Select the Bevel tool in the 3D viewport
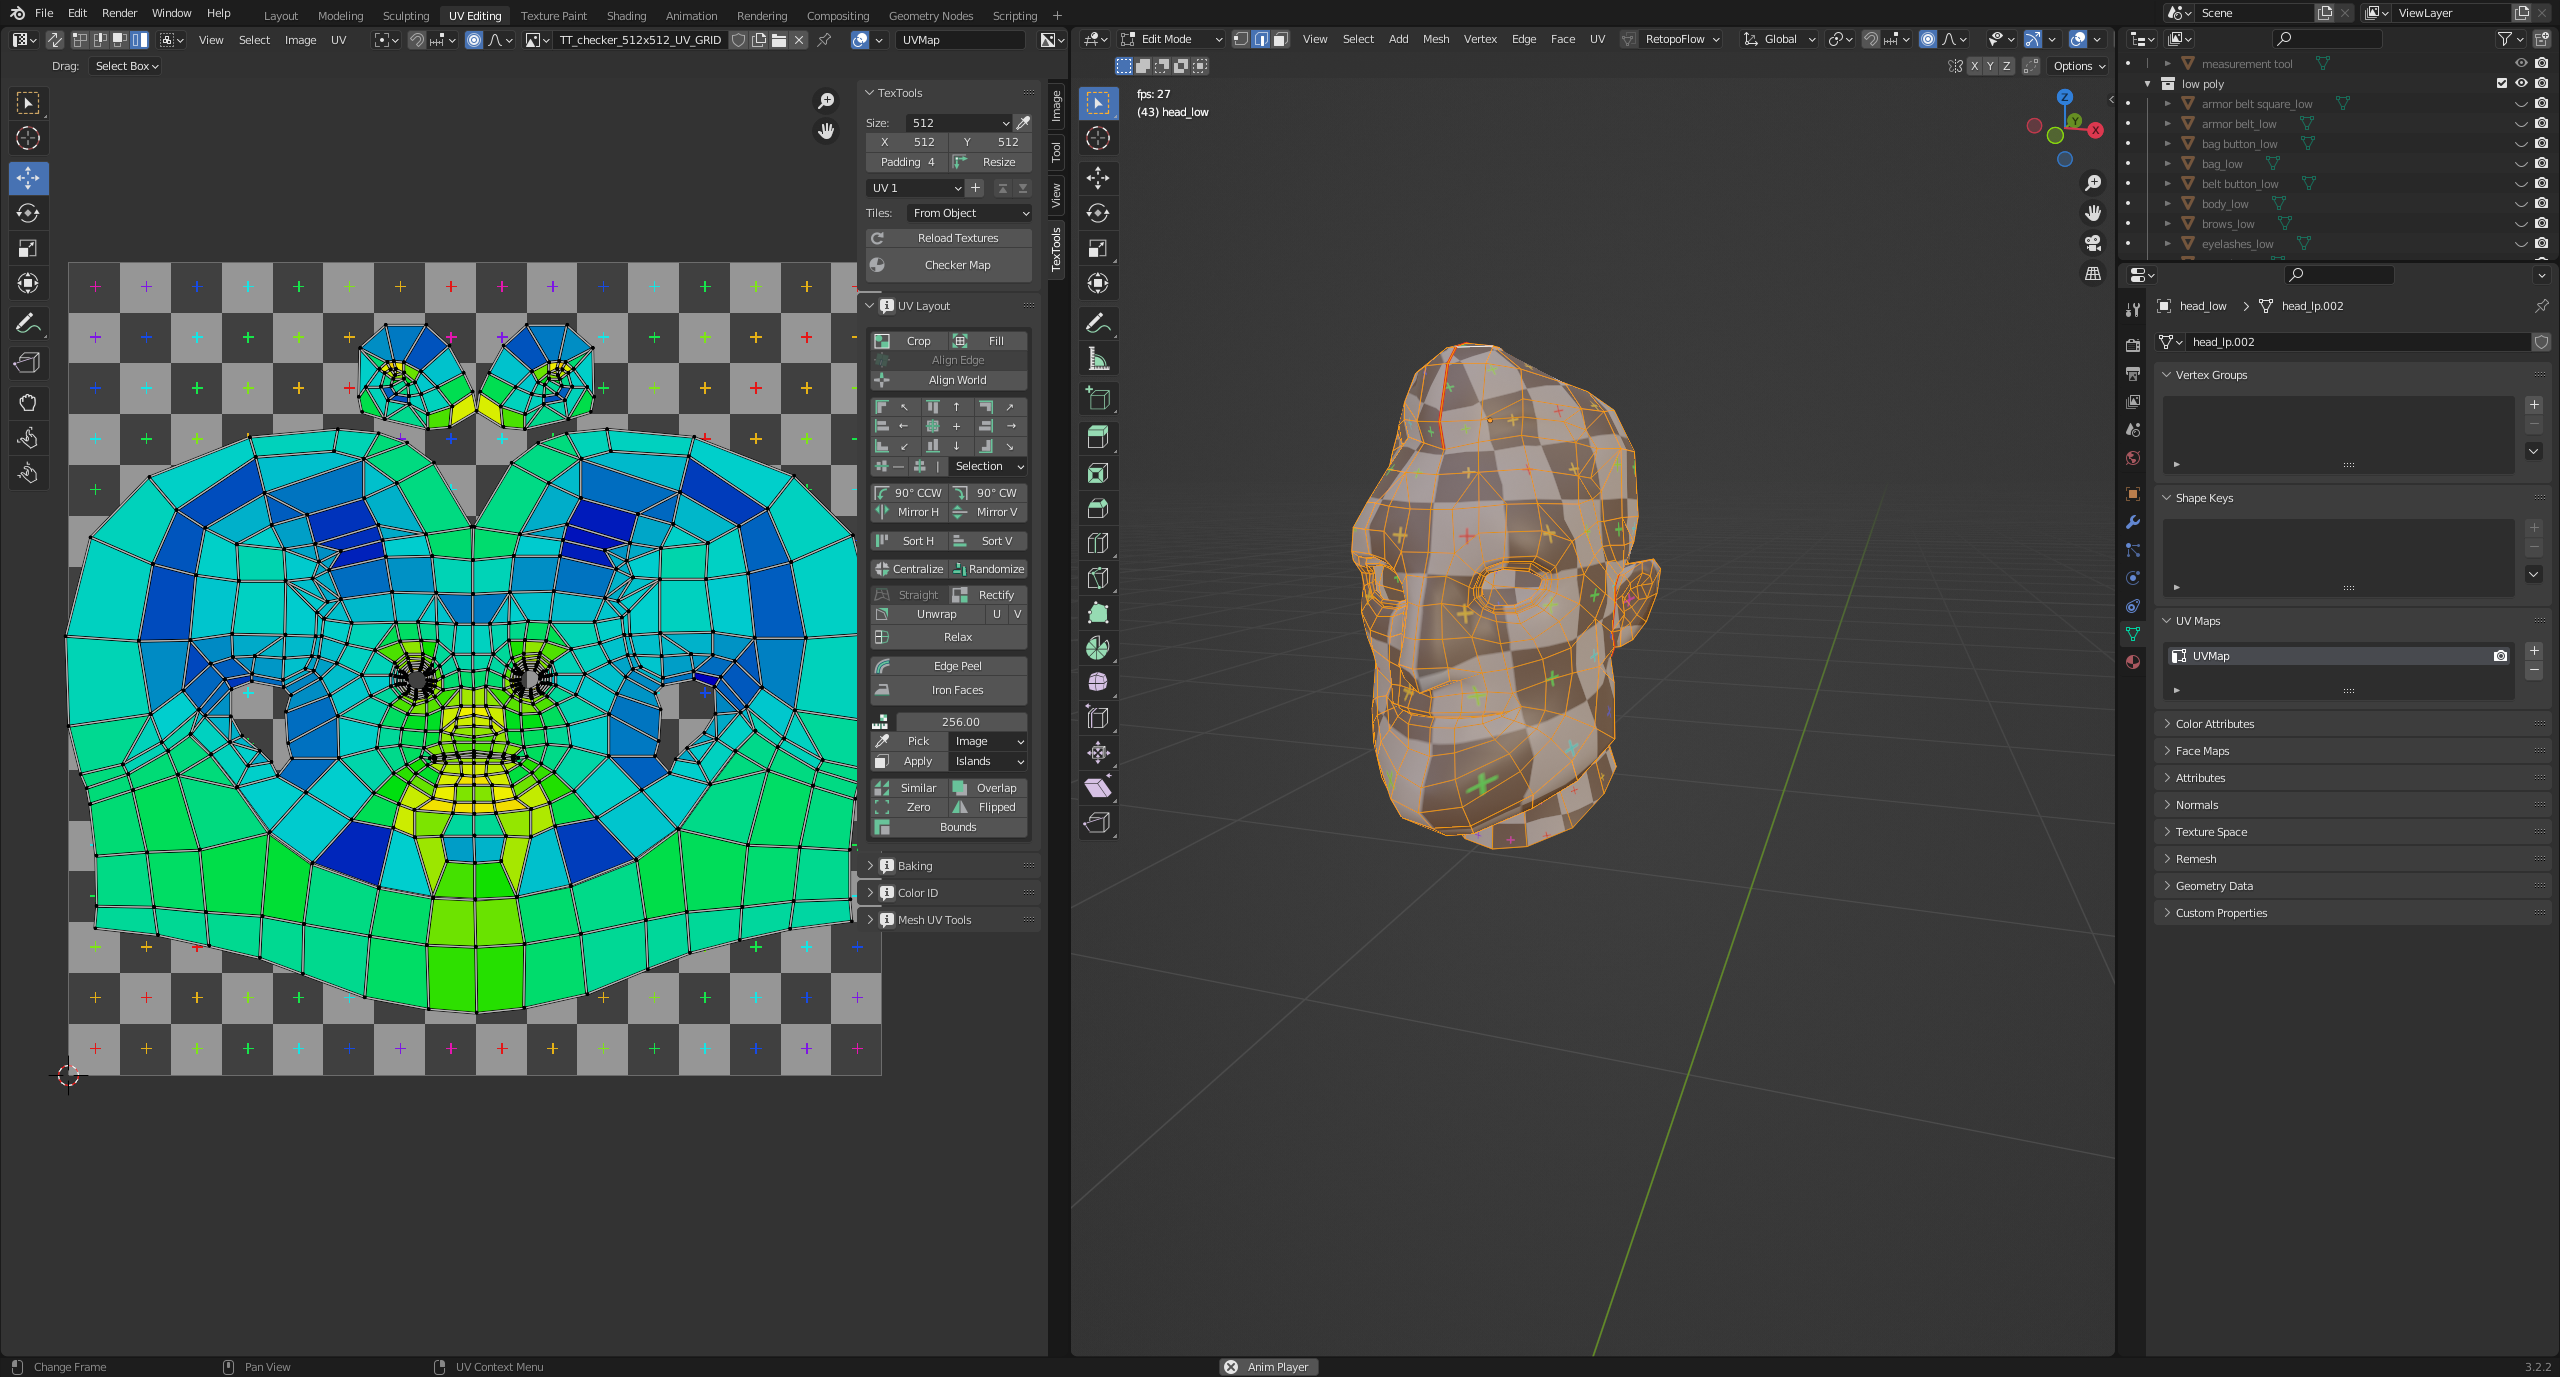 pyautogui.click(x=1098, y=508)
